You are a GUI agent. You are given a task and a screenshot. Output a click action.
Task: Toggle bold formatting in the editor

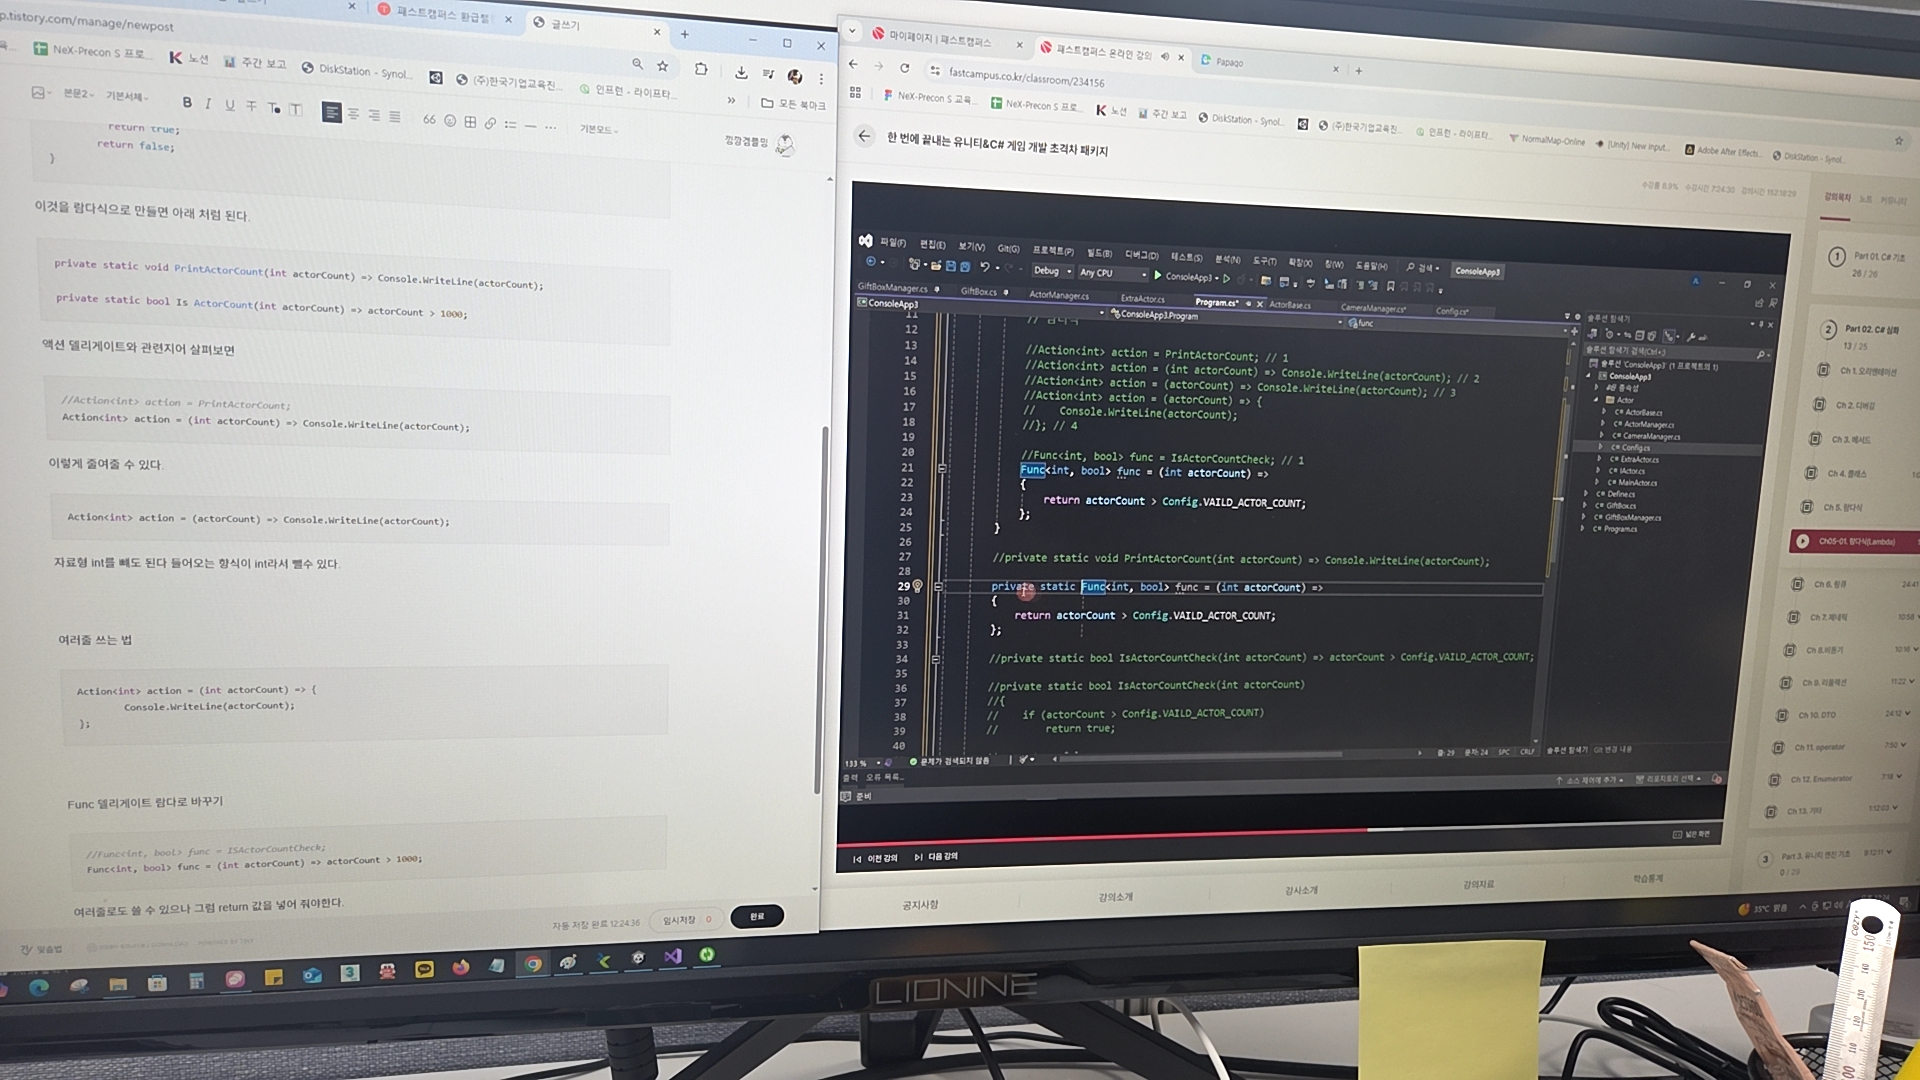(x=187, y=102)
